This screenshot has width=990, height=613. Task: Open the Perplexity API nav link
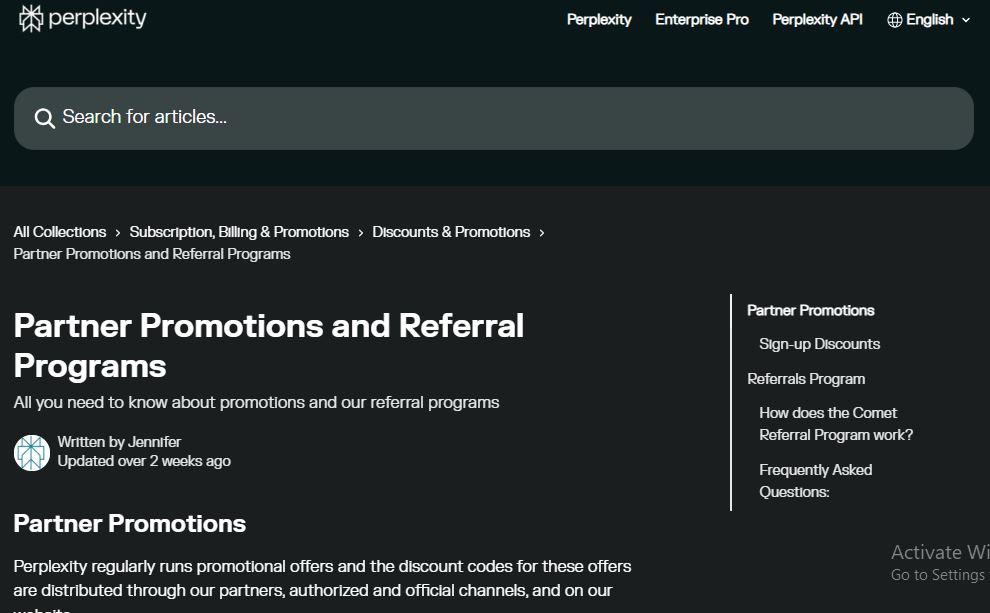(x=817, y=20)
